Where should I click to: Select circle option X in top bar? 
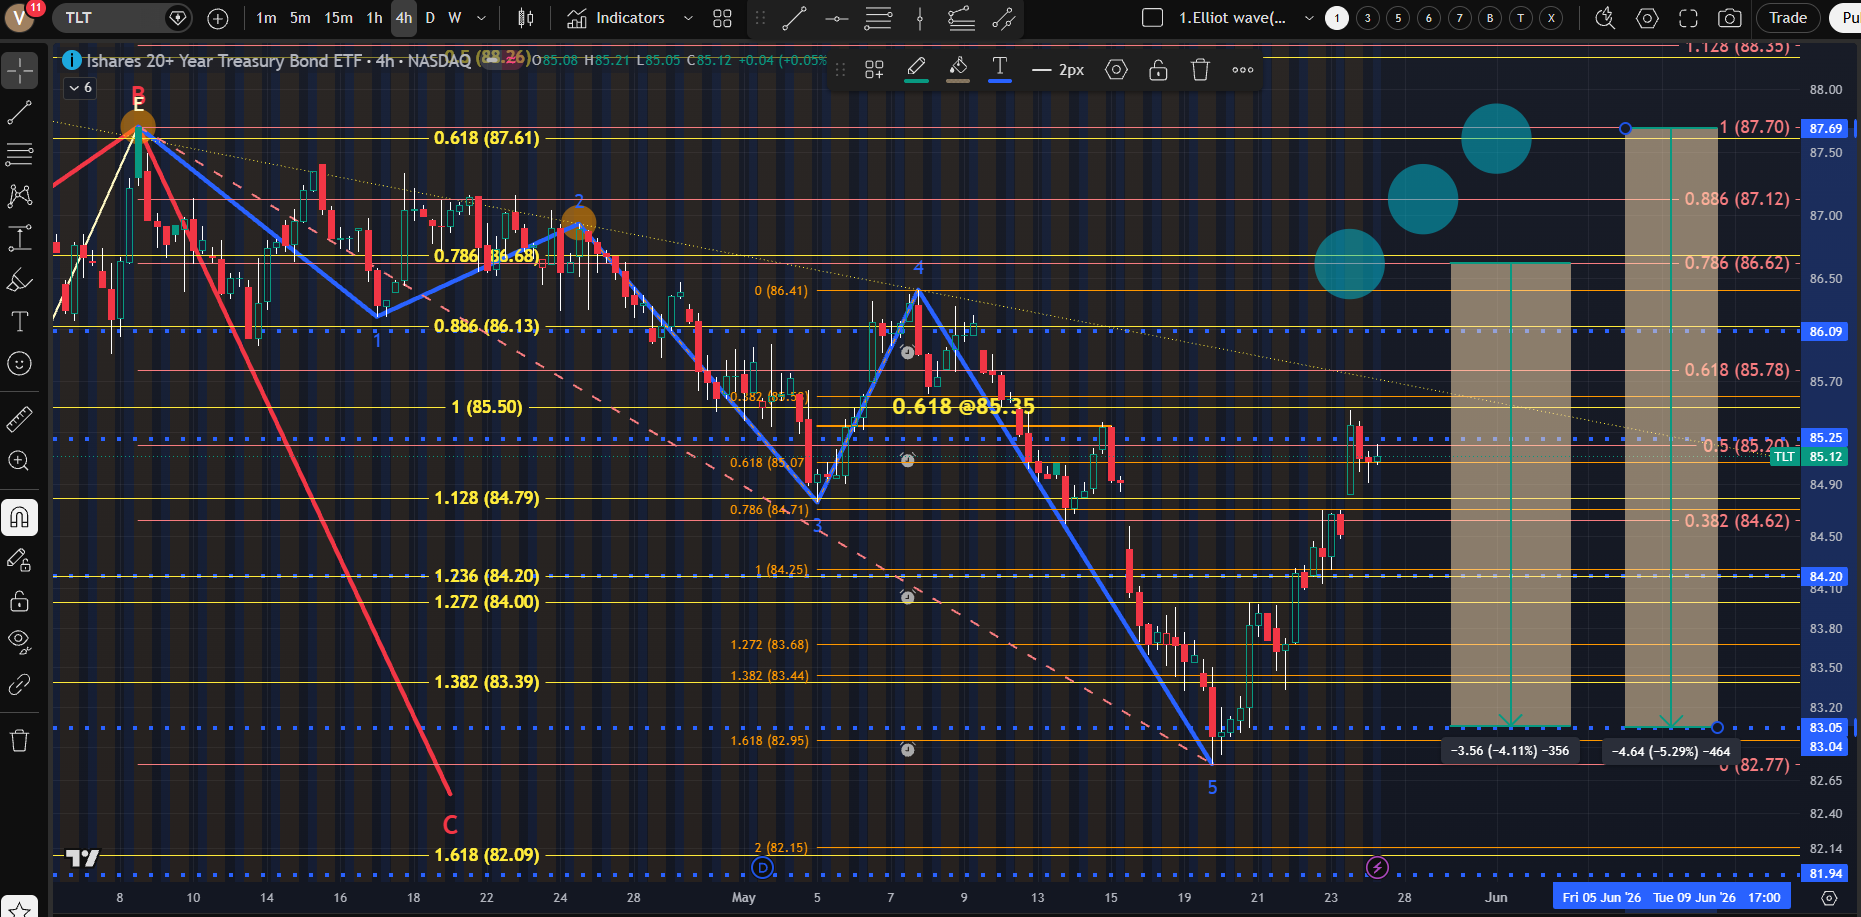1551,18
